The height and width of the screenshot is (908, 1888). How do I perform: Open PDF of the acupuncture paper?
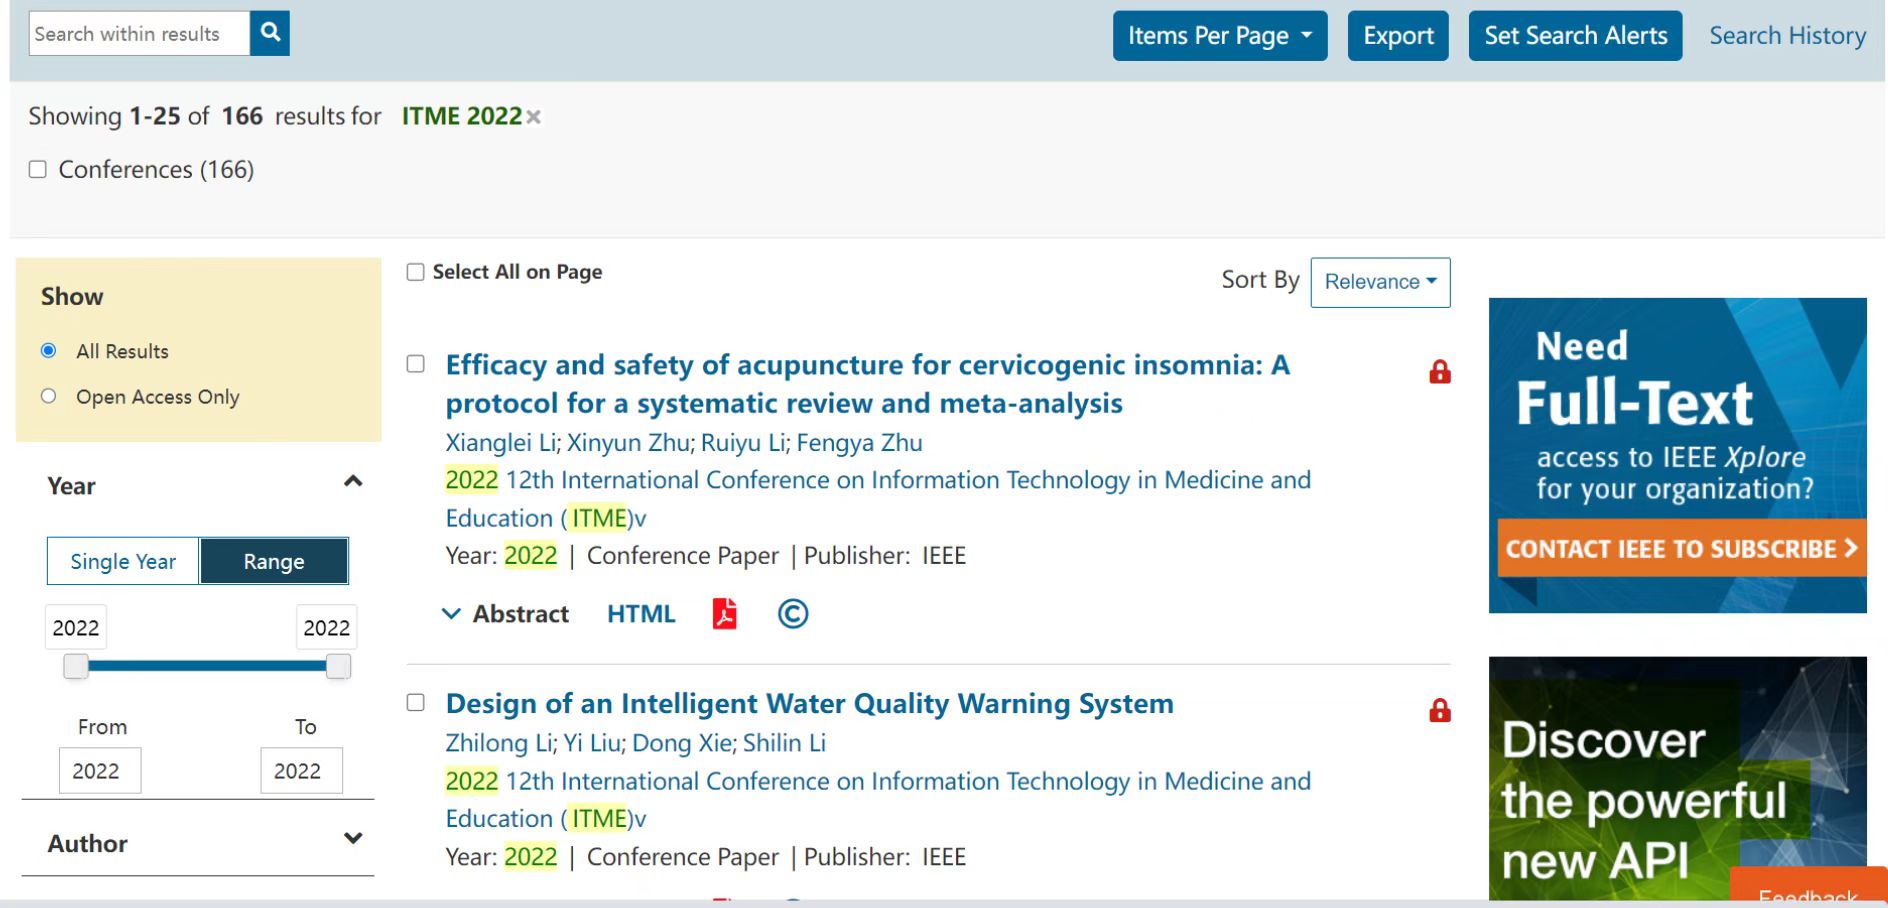pos(724,613)
